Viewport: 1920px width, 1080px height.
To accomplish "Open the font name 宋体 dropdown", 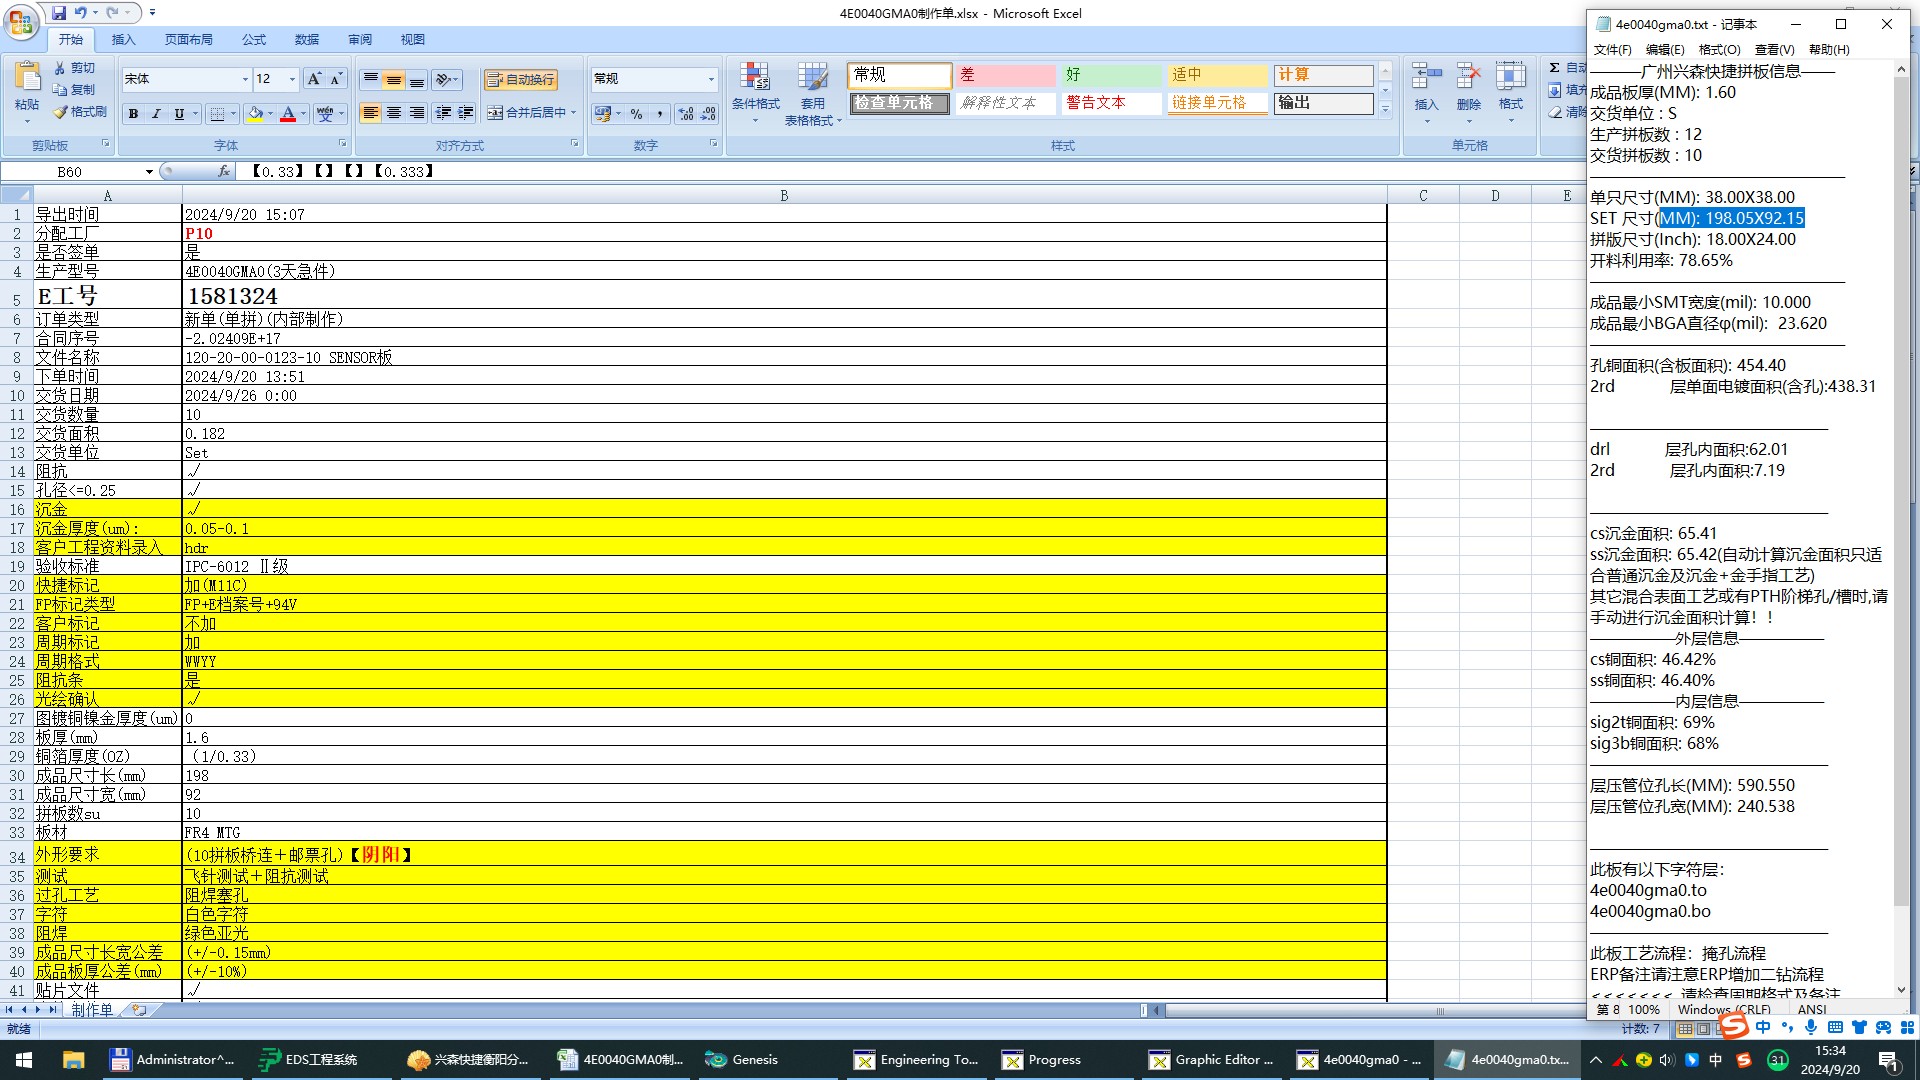I will [245, 79].
